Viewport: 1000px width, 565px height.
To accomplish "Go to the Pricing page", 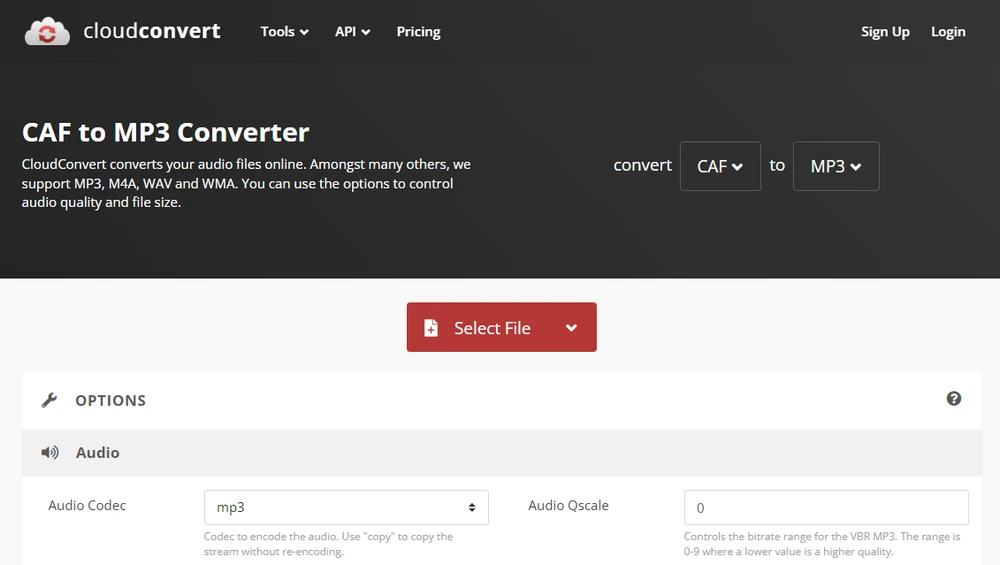I will [x=418, y=32].
